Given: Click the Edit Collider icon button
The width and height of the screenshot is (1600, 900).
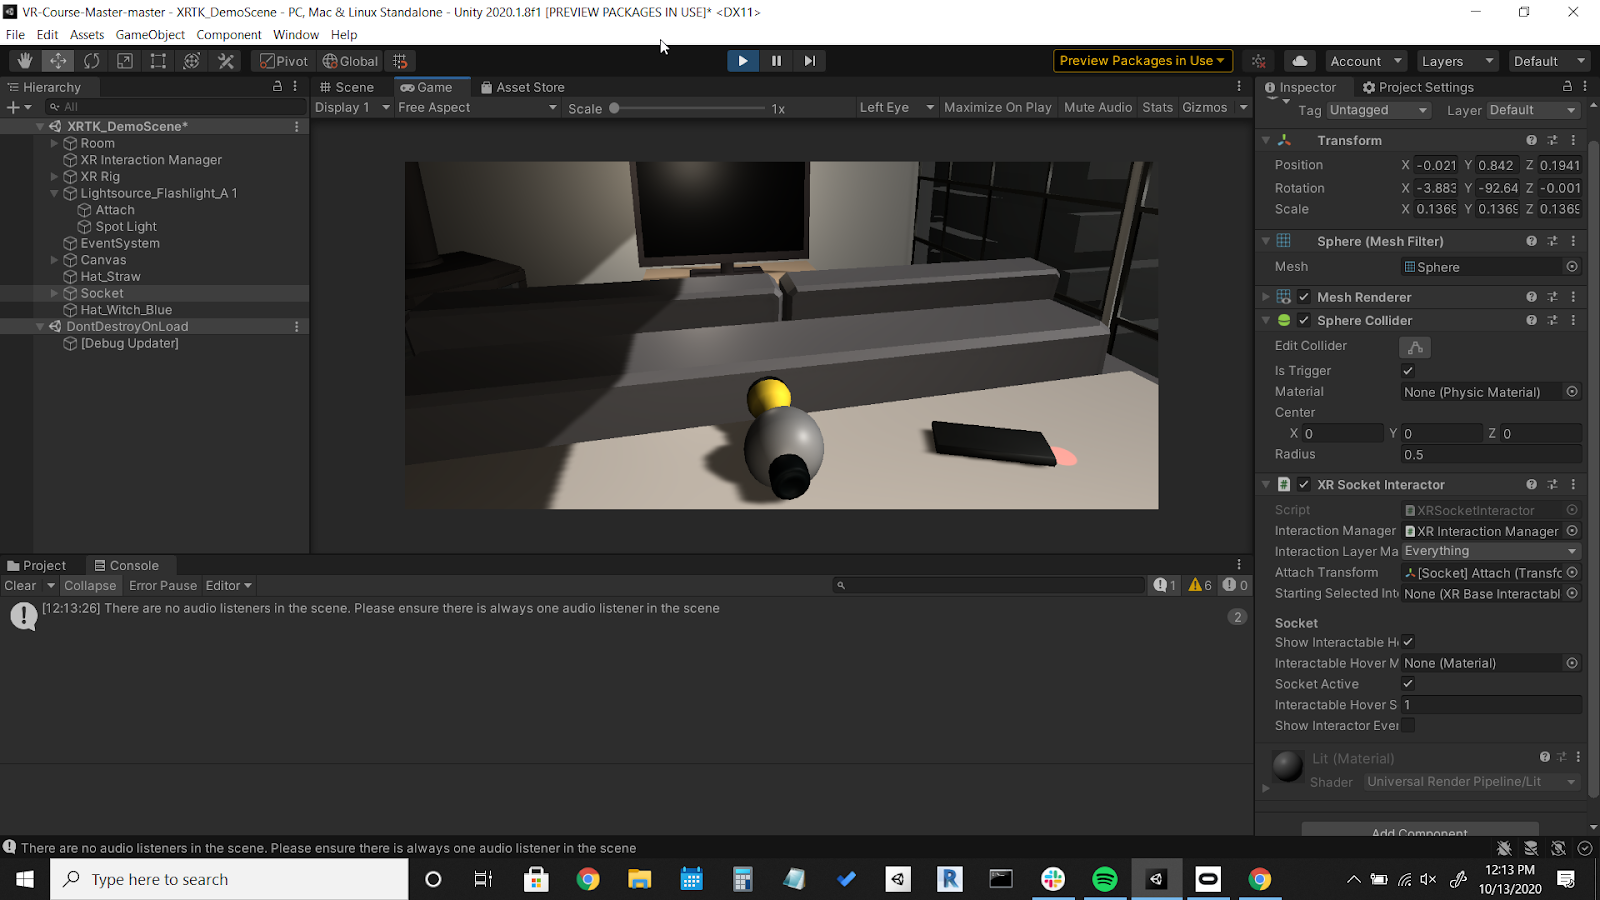Looking at the screenshot, I should tap(1415, 347).
